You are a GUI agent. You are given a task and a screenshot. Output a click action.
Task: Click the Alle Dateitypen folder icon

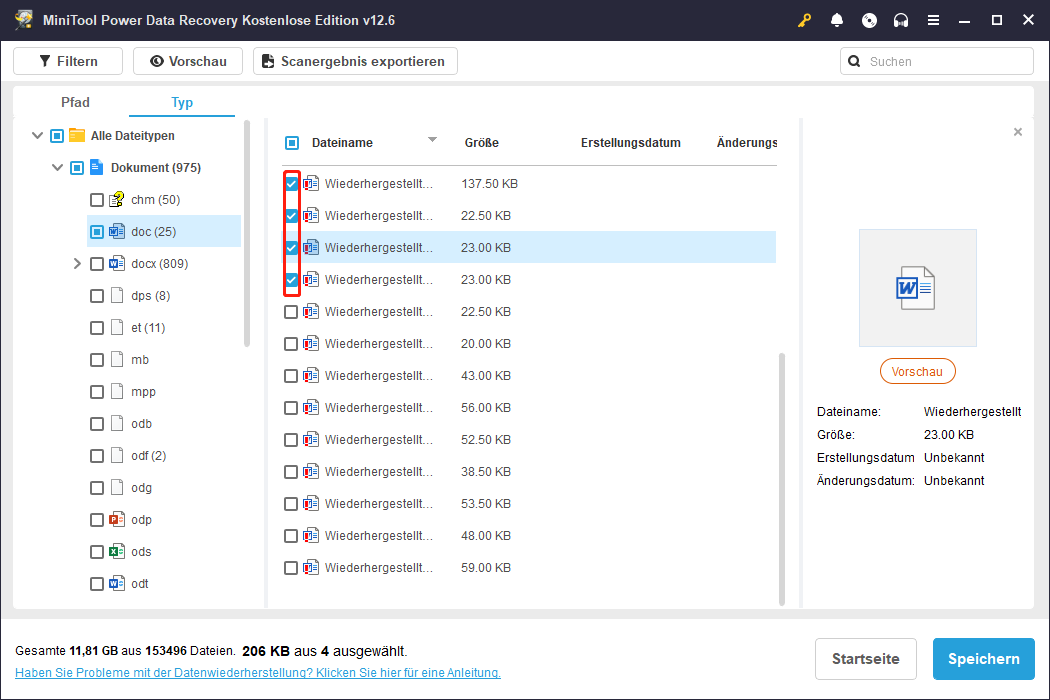[77, 135]
